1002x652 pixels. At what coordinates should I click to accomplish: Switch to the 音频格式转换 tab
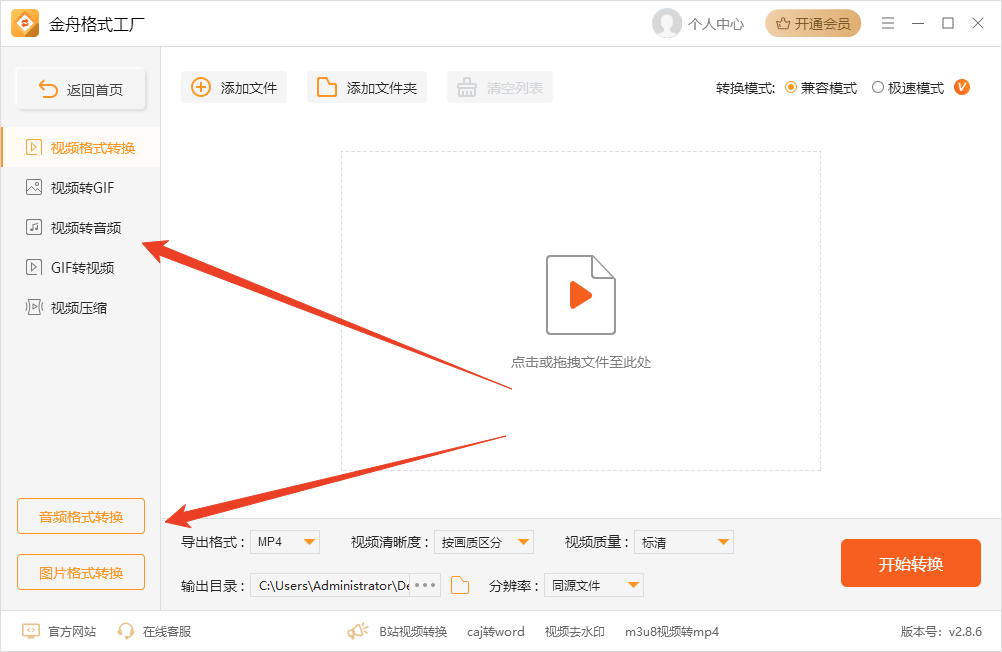(x=80, y=516)
